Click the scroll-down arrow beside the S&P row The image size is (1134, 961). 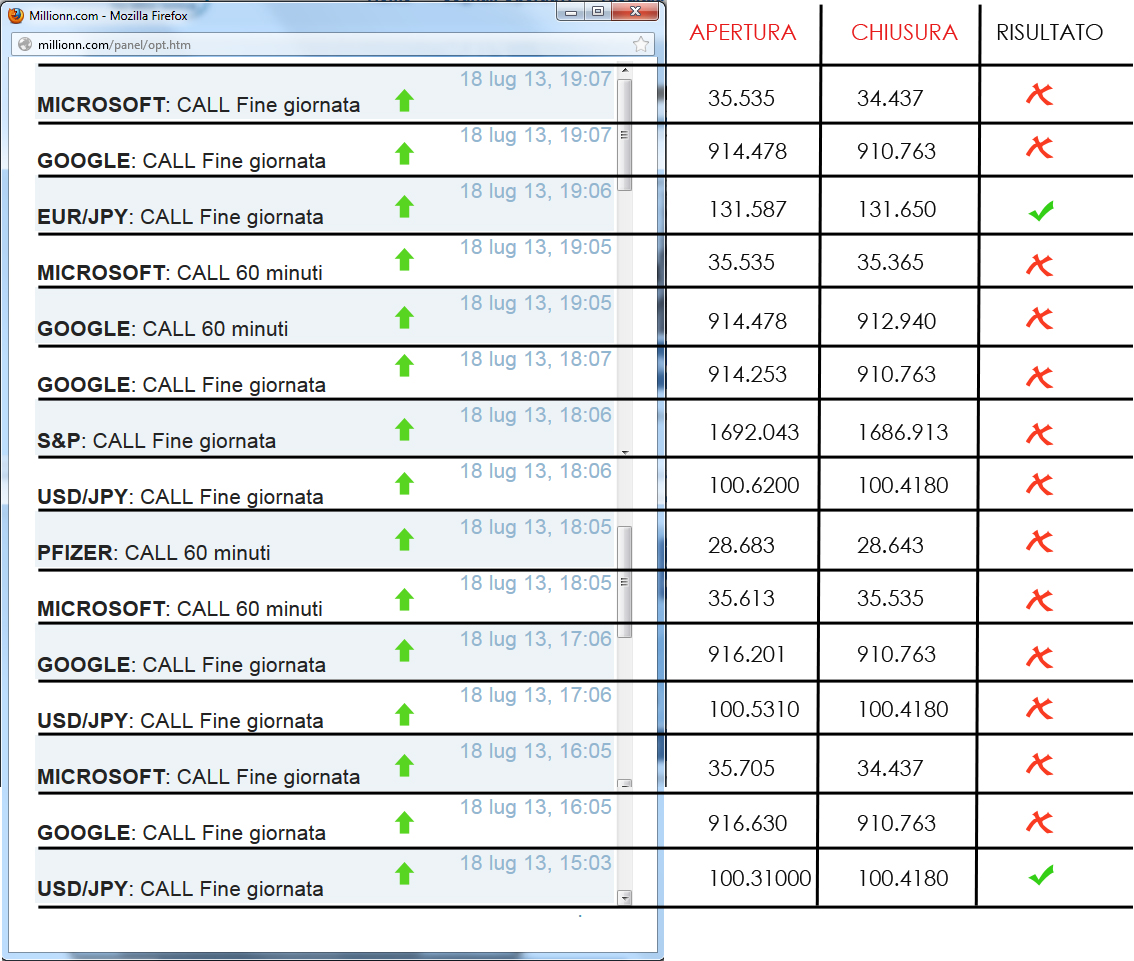pos(625,452)
